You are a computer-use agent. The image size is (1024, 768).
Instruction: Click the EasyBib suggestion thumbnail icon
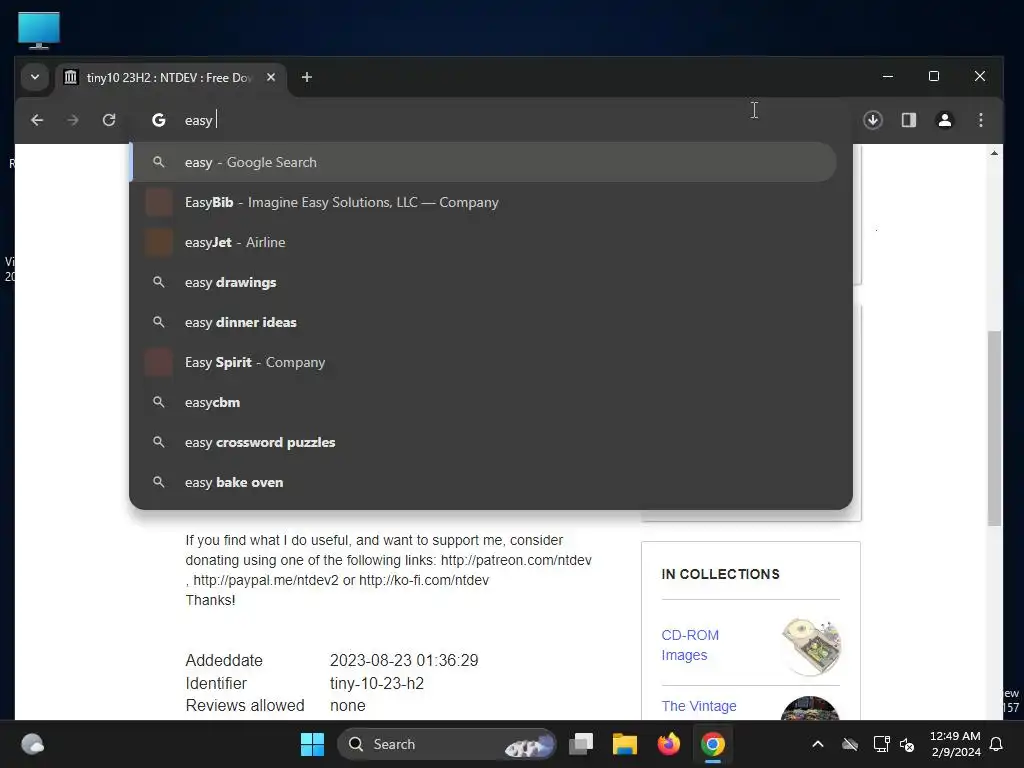[x=159, y=202]
